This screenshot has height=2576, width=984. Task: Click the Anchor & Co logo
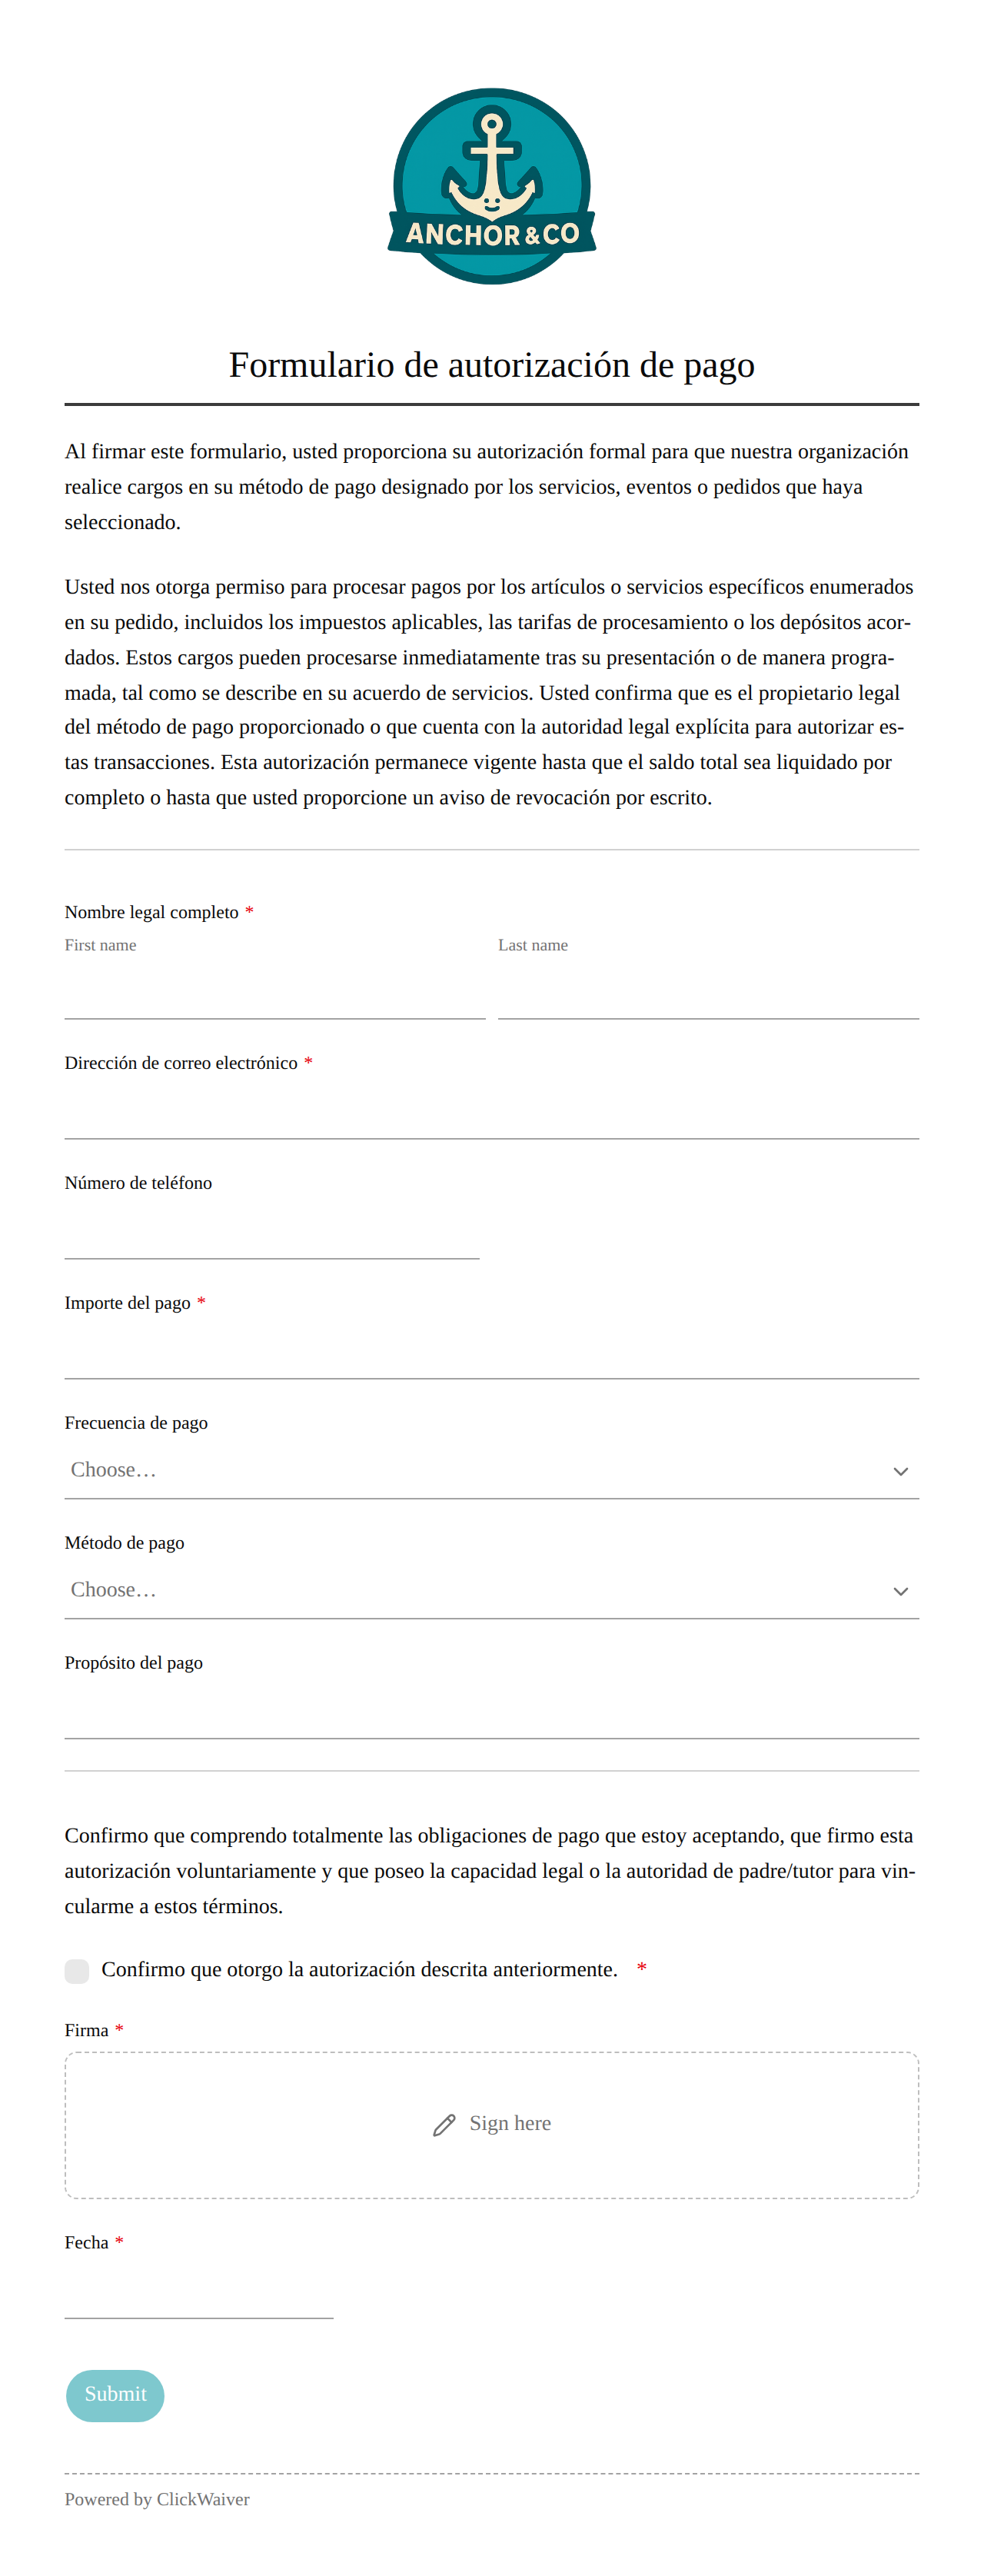pyautogui.click(x=491, y=186)
